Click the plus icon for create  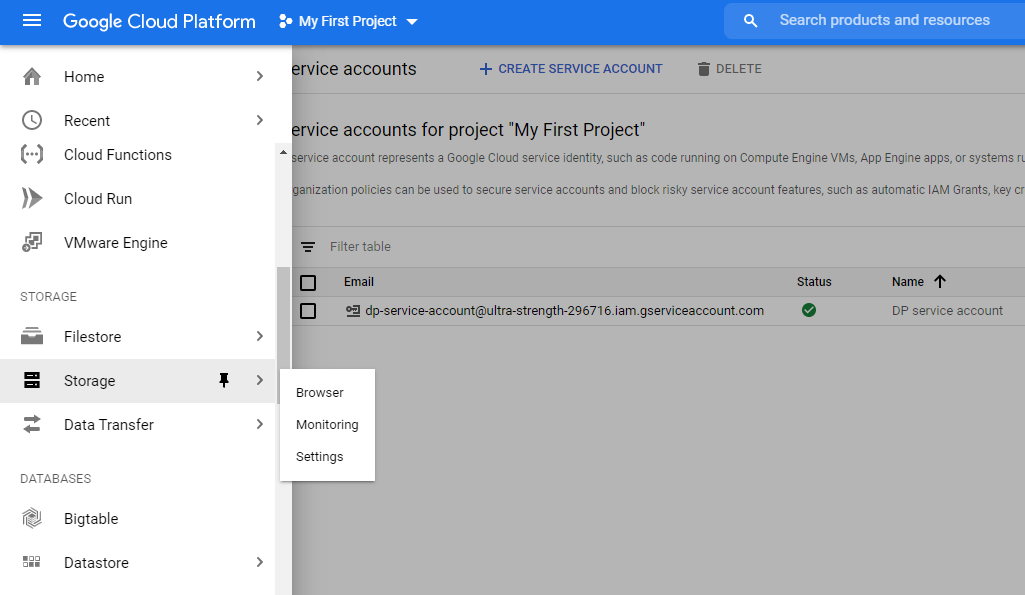[485, 69]
